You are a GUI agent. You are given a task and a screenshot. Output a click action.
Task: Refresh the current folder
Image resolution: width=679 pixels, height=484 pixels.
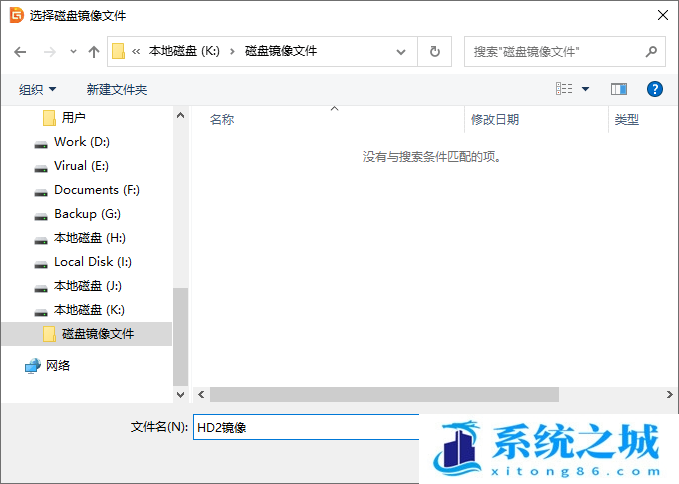(435, 52)
